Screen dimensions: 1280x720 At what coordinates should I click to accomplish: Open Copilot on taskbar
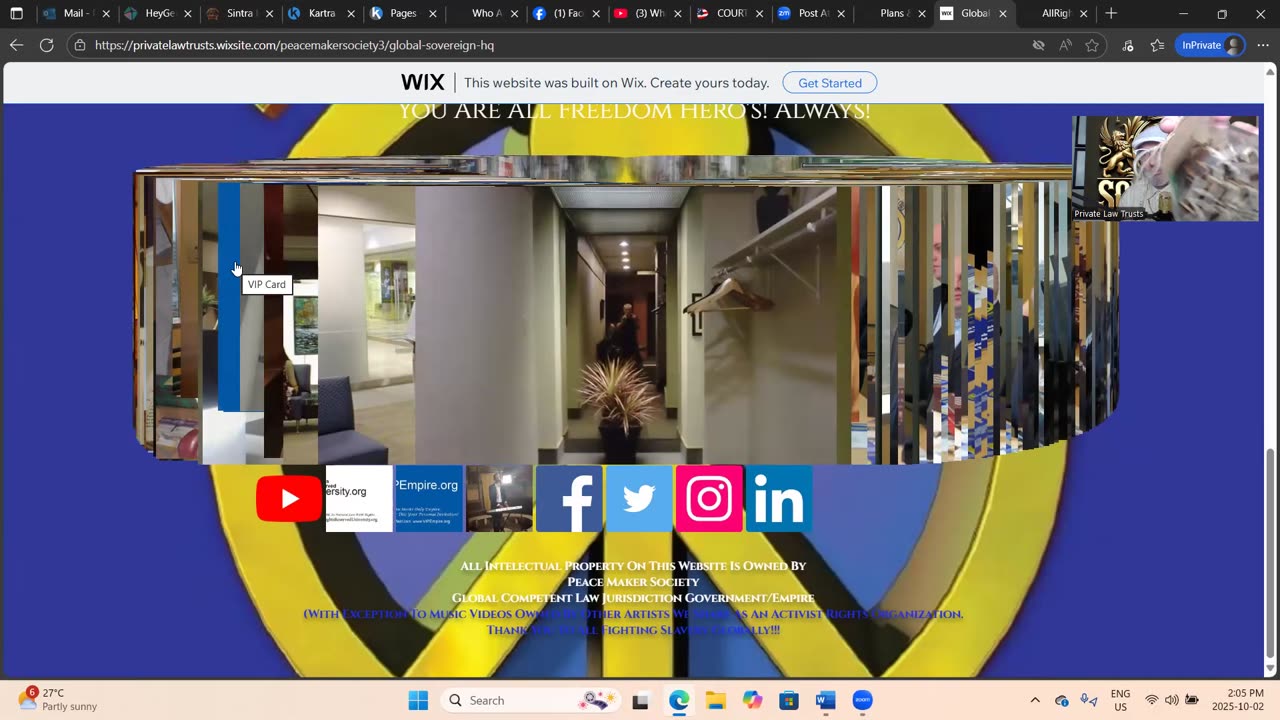point(752,700)
